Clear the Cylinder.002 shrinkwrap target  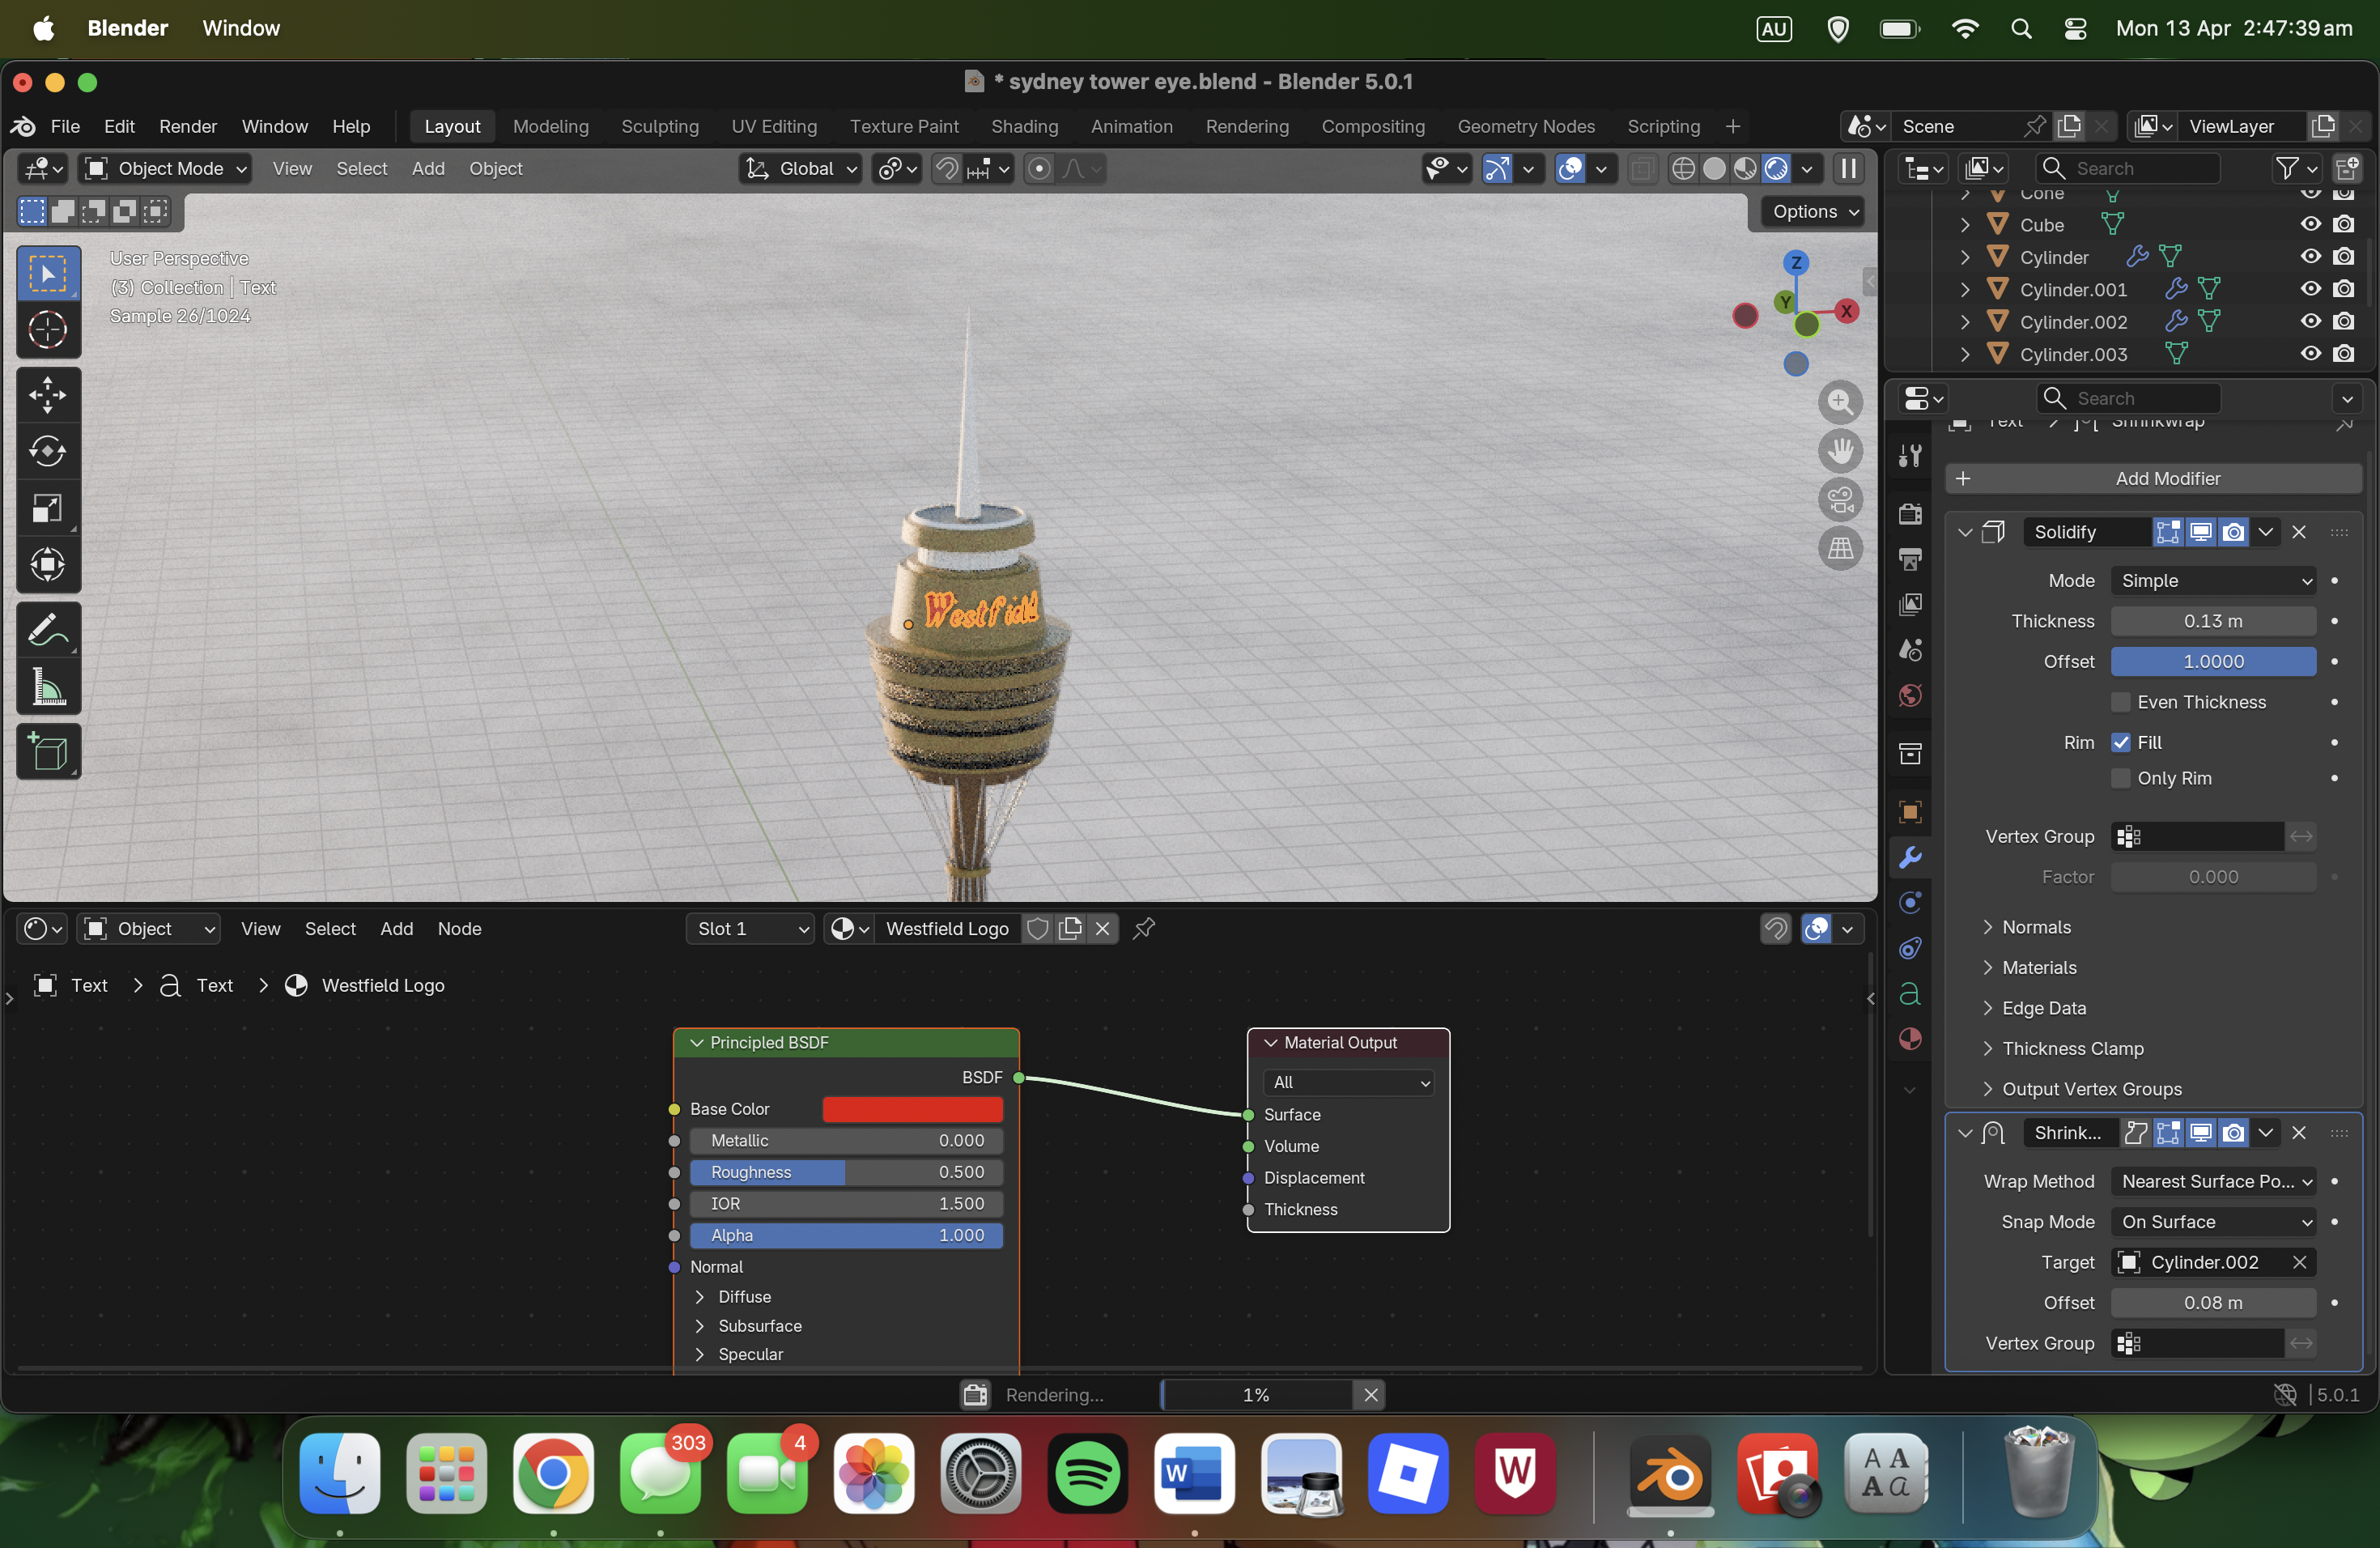tap(2299, 1263)
